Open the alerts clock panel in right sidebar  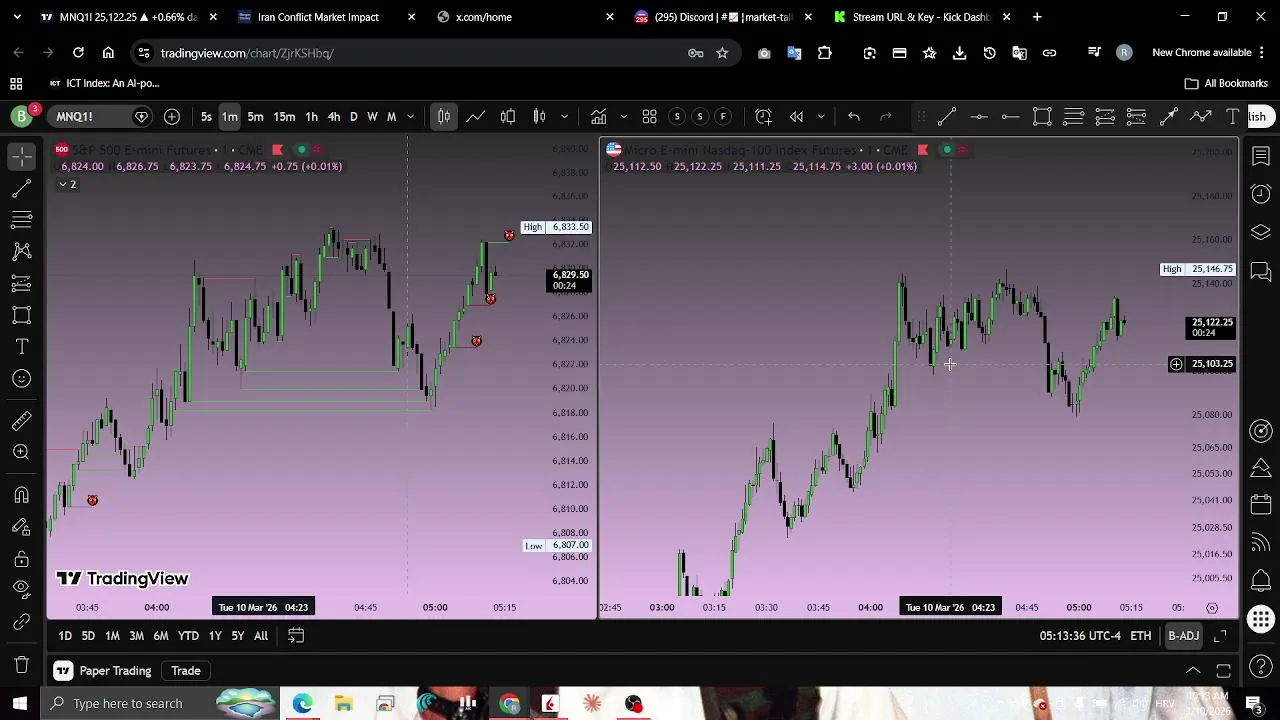tap(1261, 194)
